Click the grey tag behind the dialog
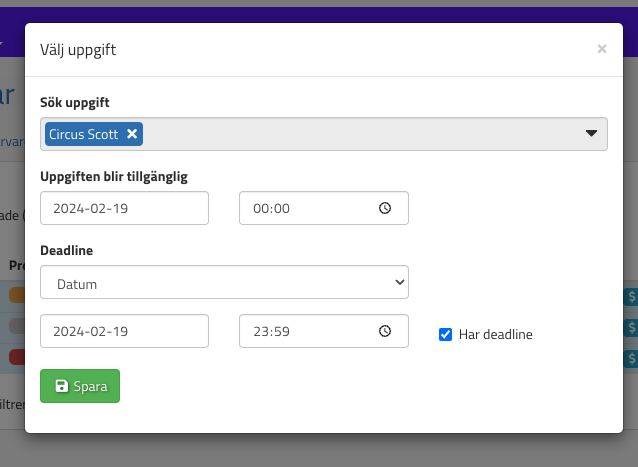638x467 pixels. pos(17,327)
